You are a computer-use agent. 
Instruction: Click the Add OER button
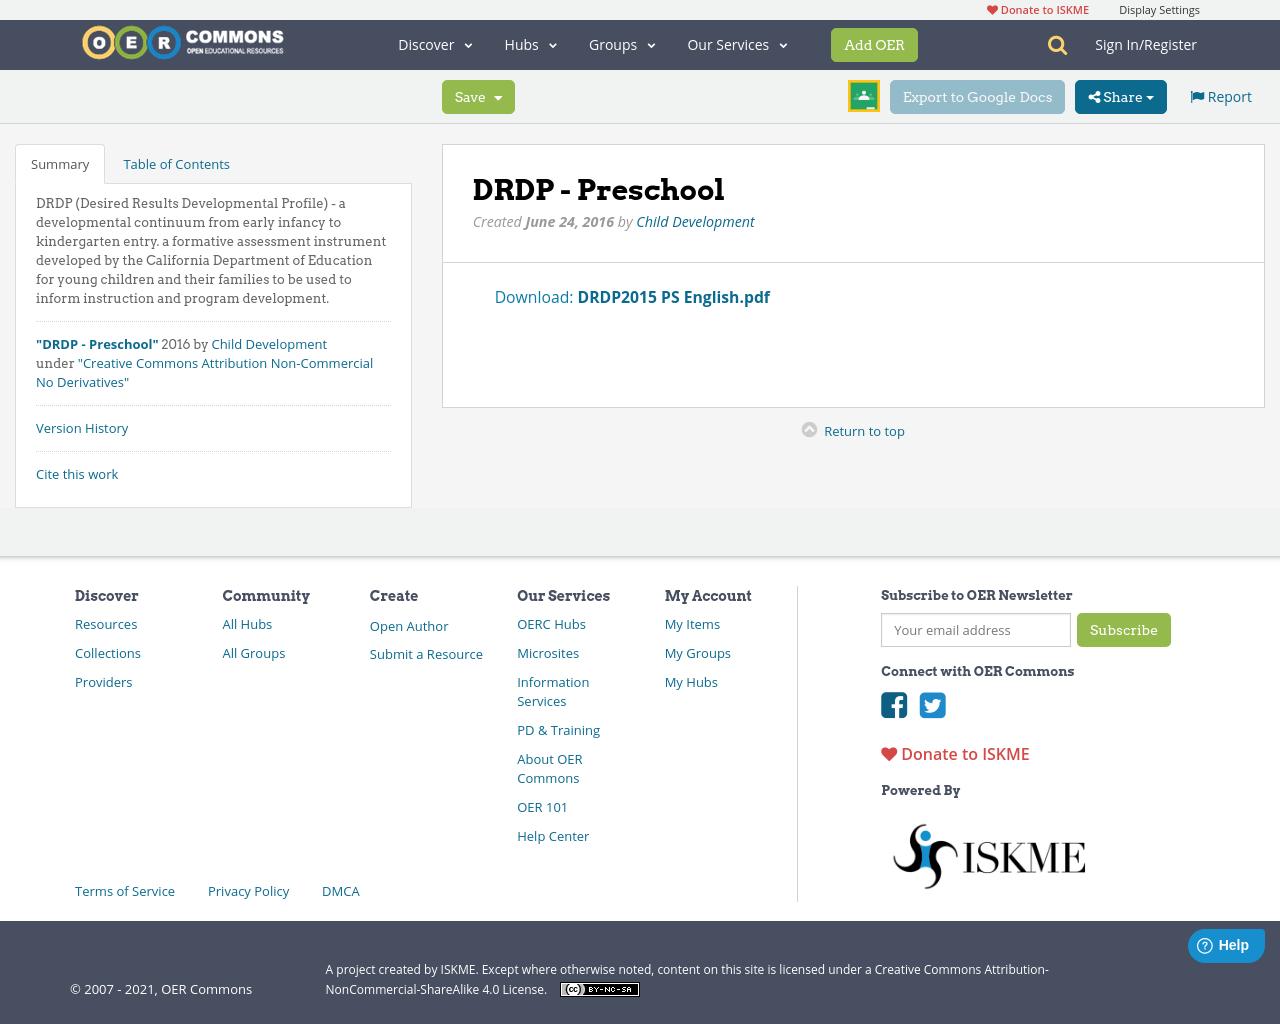click(x=874, y=44)
